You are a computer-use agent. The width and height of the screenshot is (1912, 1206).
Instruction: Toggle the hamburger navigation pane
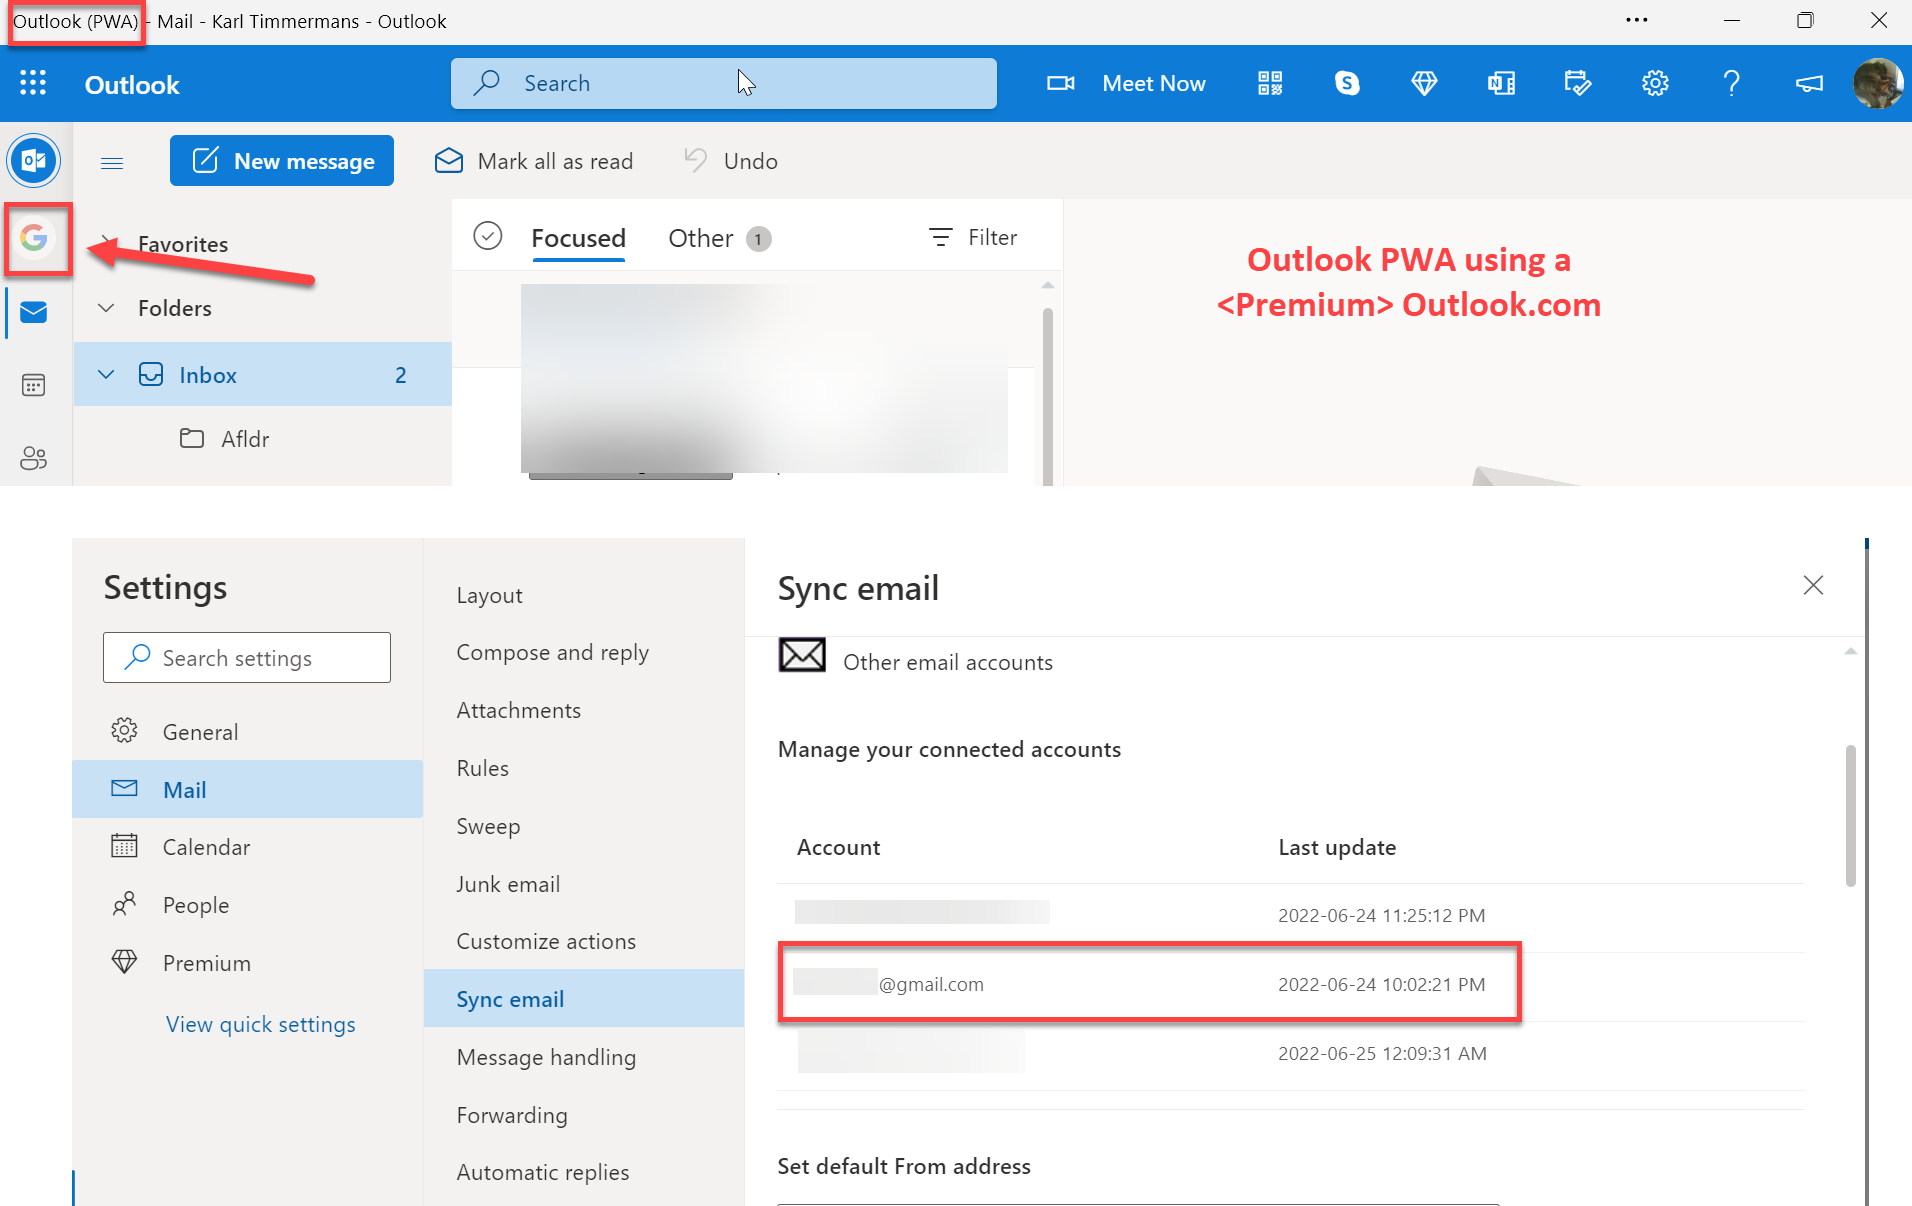[112, 162]
